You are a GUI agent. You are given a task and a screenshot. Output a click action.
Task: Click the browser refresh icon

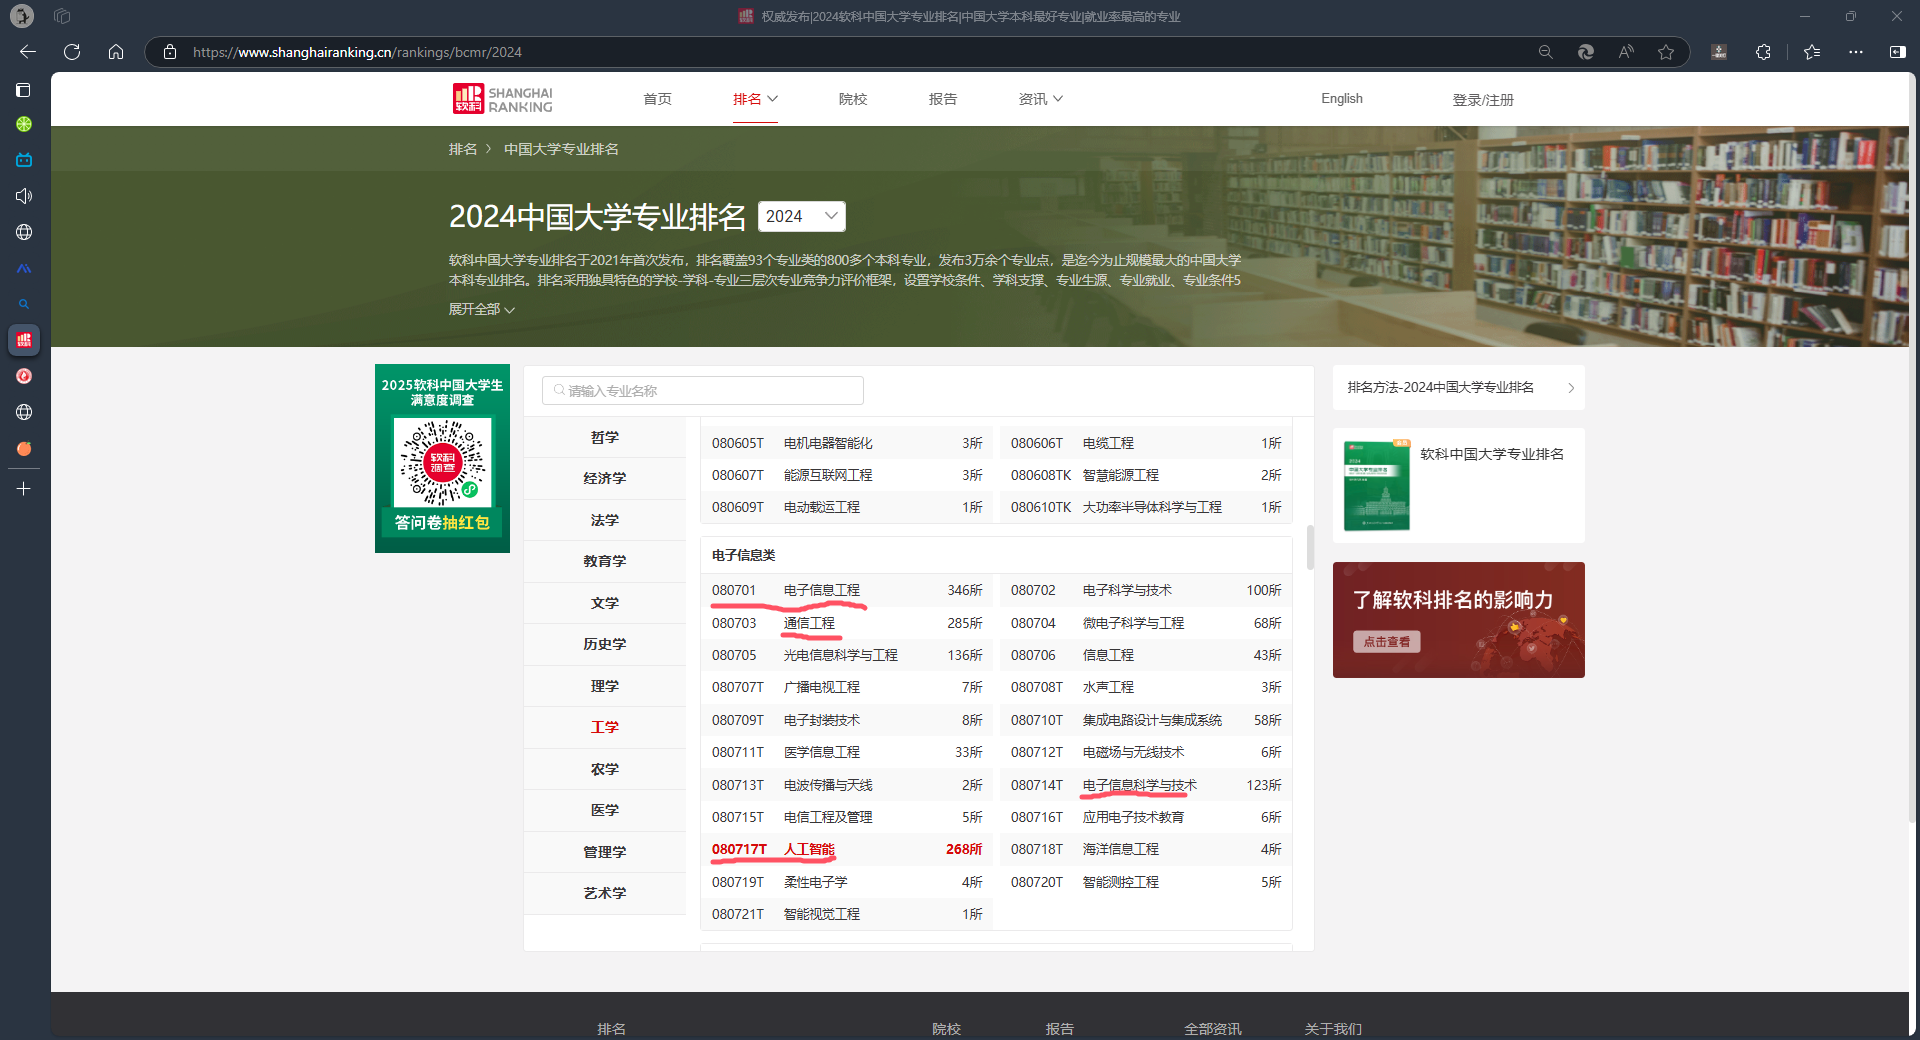tap(72, 52)
